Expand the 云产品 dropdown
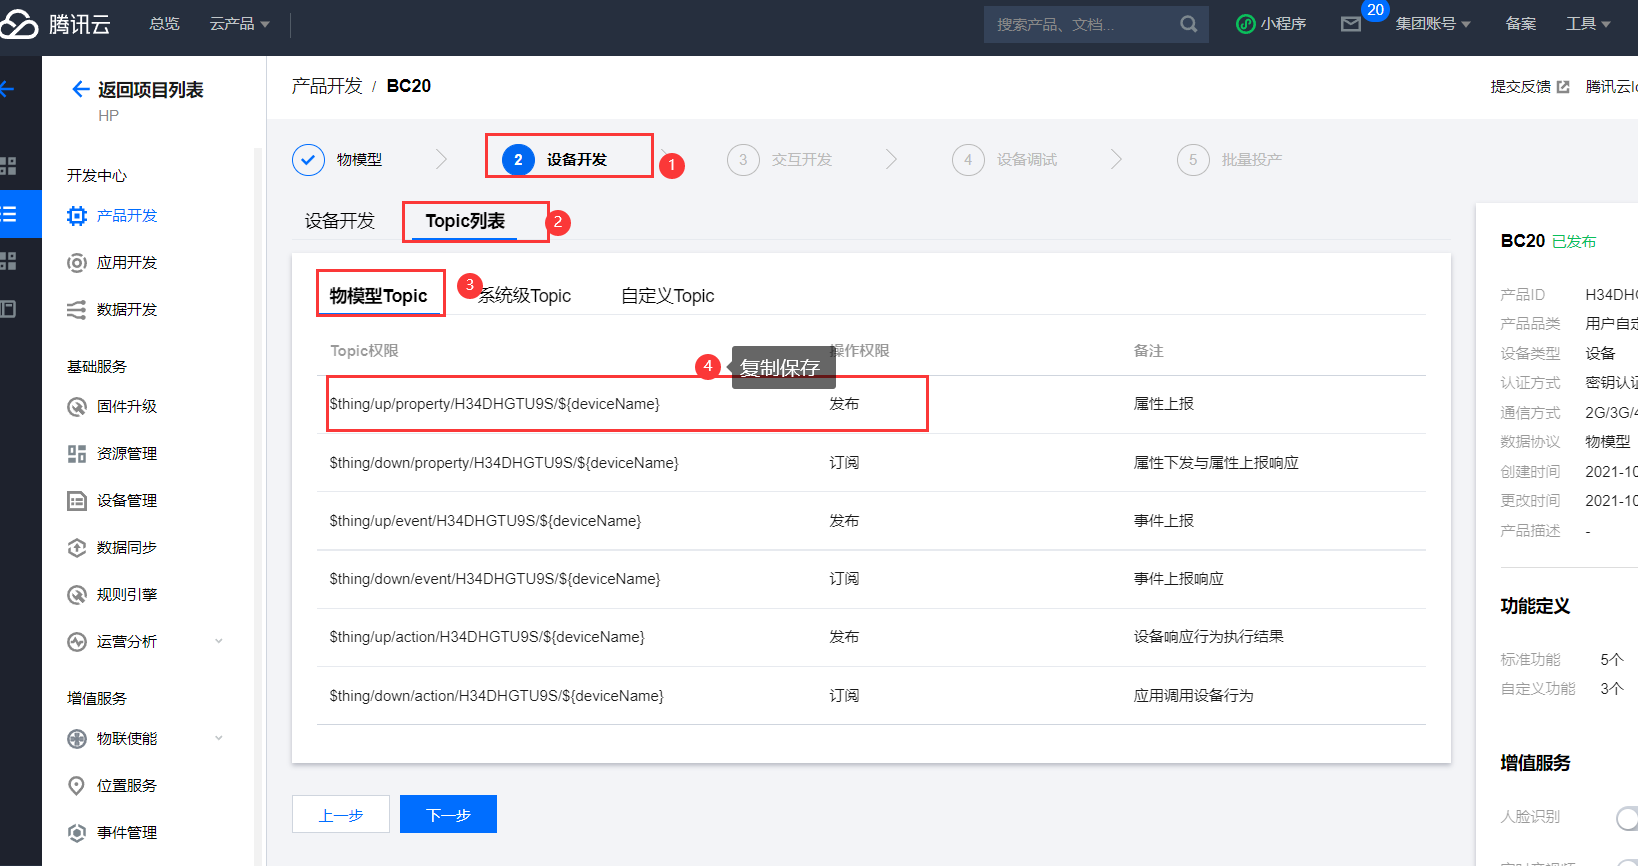Viewport: 1638px width, 866px height. pyautogui.click(x=240, y=24)
